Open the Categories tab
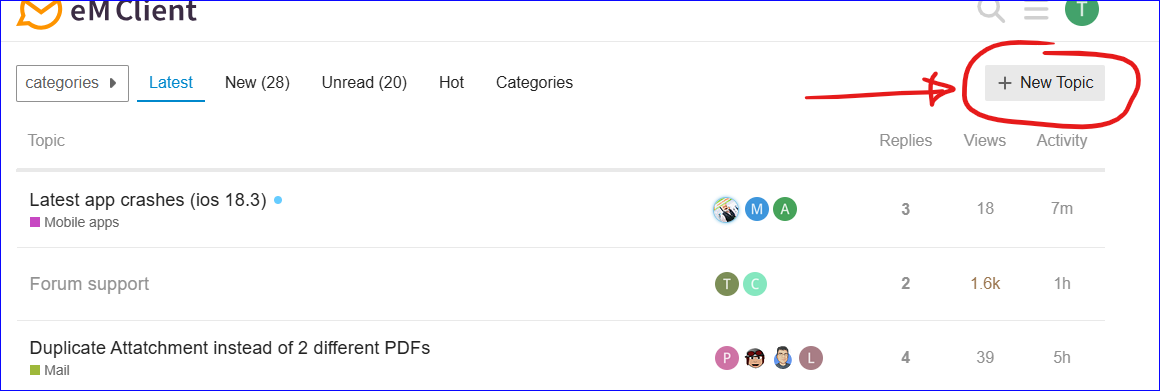Viewport: 1160px width, 391px height. (x=534, y=83)
